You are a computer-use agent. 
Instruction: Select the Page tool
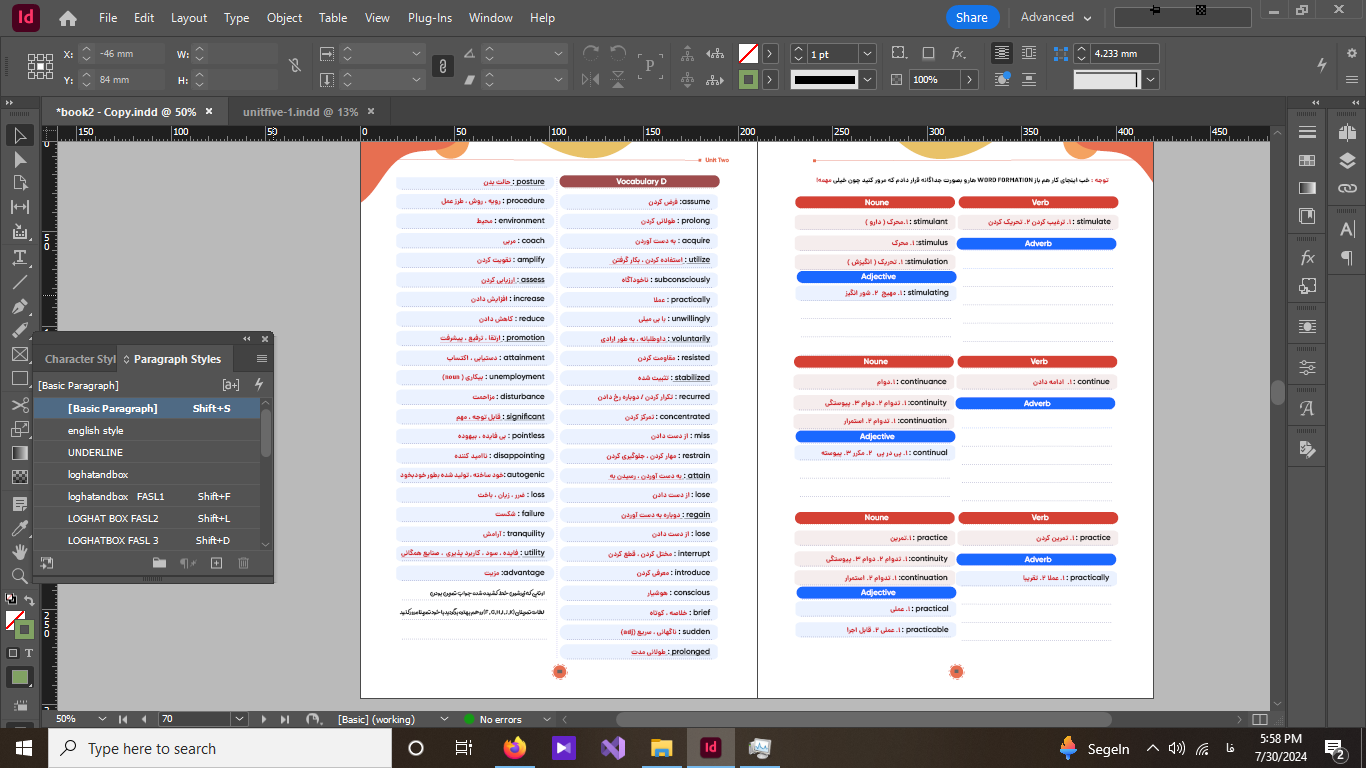(20, 183)
